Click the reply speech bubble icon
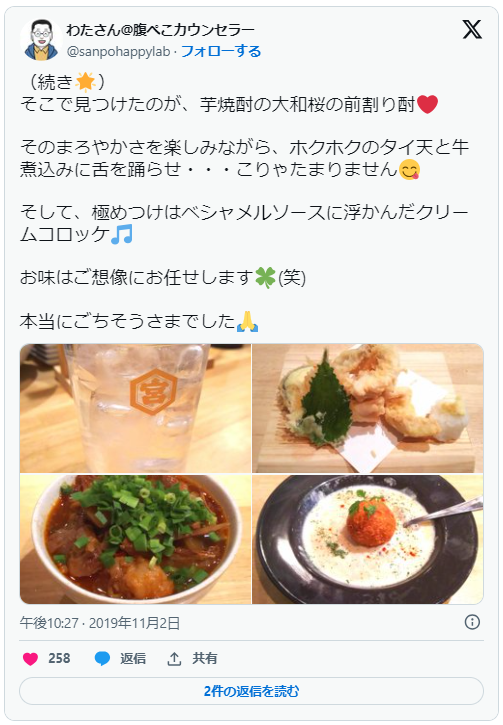This screenshot has width=503, height=725. [x=102, y=658]
